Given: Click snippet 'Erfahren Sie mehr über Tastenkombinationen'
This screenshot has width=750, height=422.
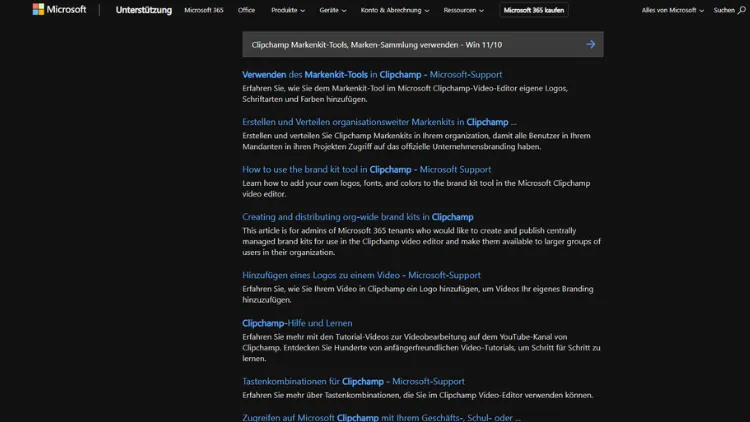Looking at the screenshot, I should [x=417, y=395].
